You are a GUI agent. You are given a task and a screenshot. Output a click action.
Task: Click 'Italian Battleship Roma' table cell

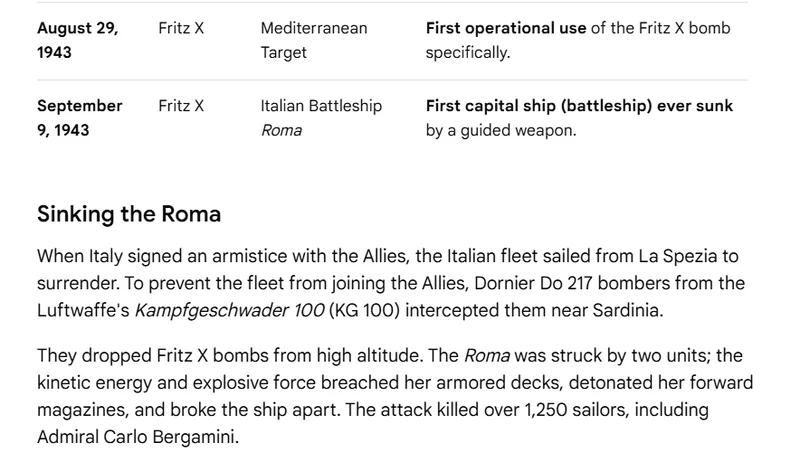click(x=321, y=118)
